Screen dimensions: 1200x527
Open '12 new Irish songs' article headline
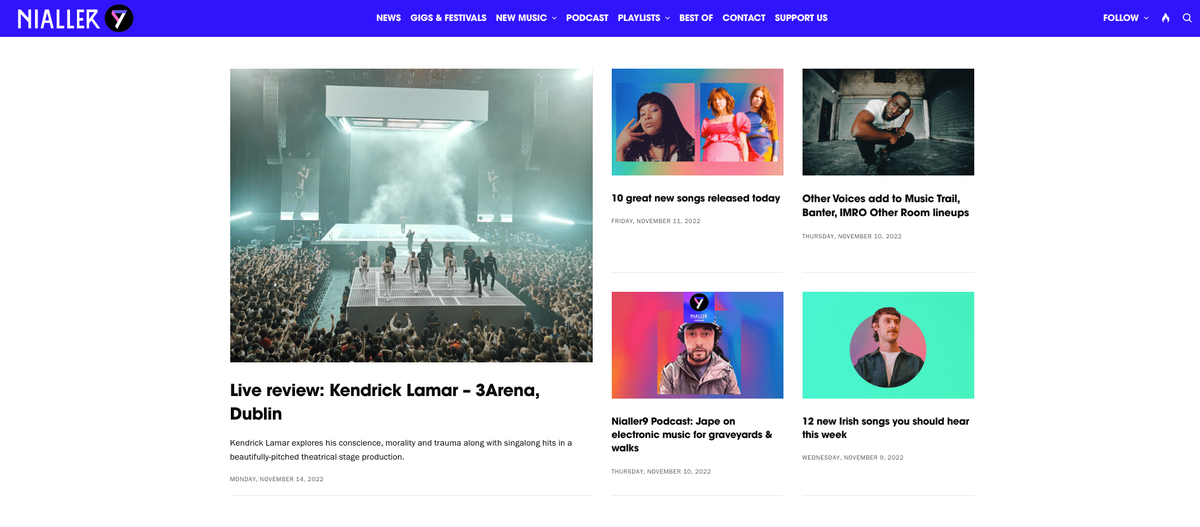click(x=886, y=428)
